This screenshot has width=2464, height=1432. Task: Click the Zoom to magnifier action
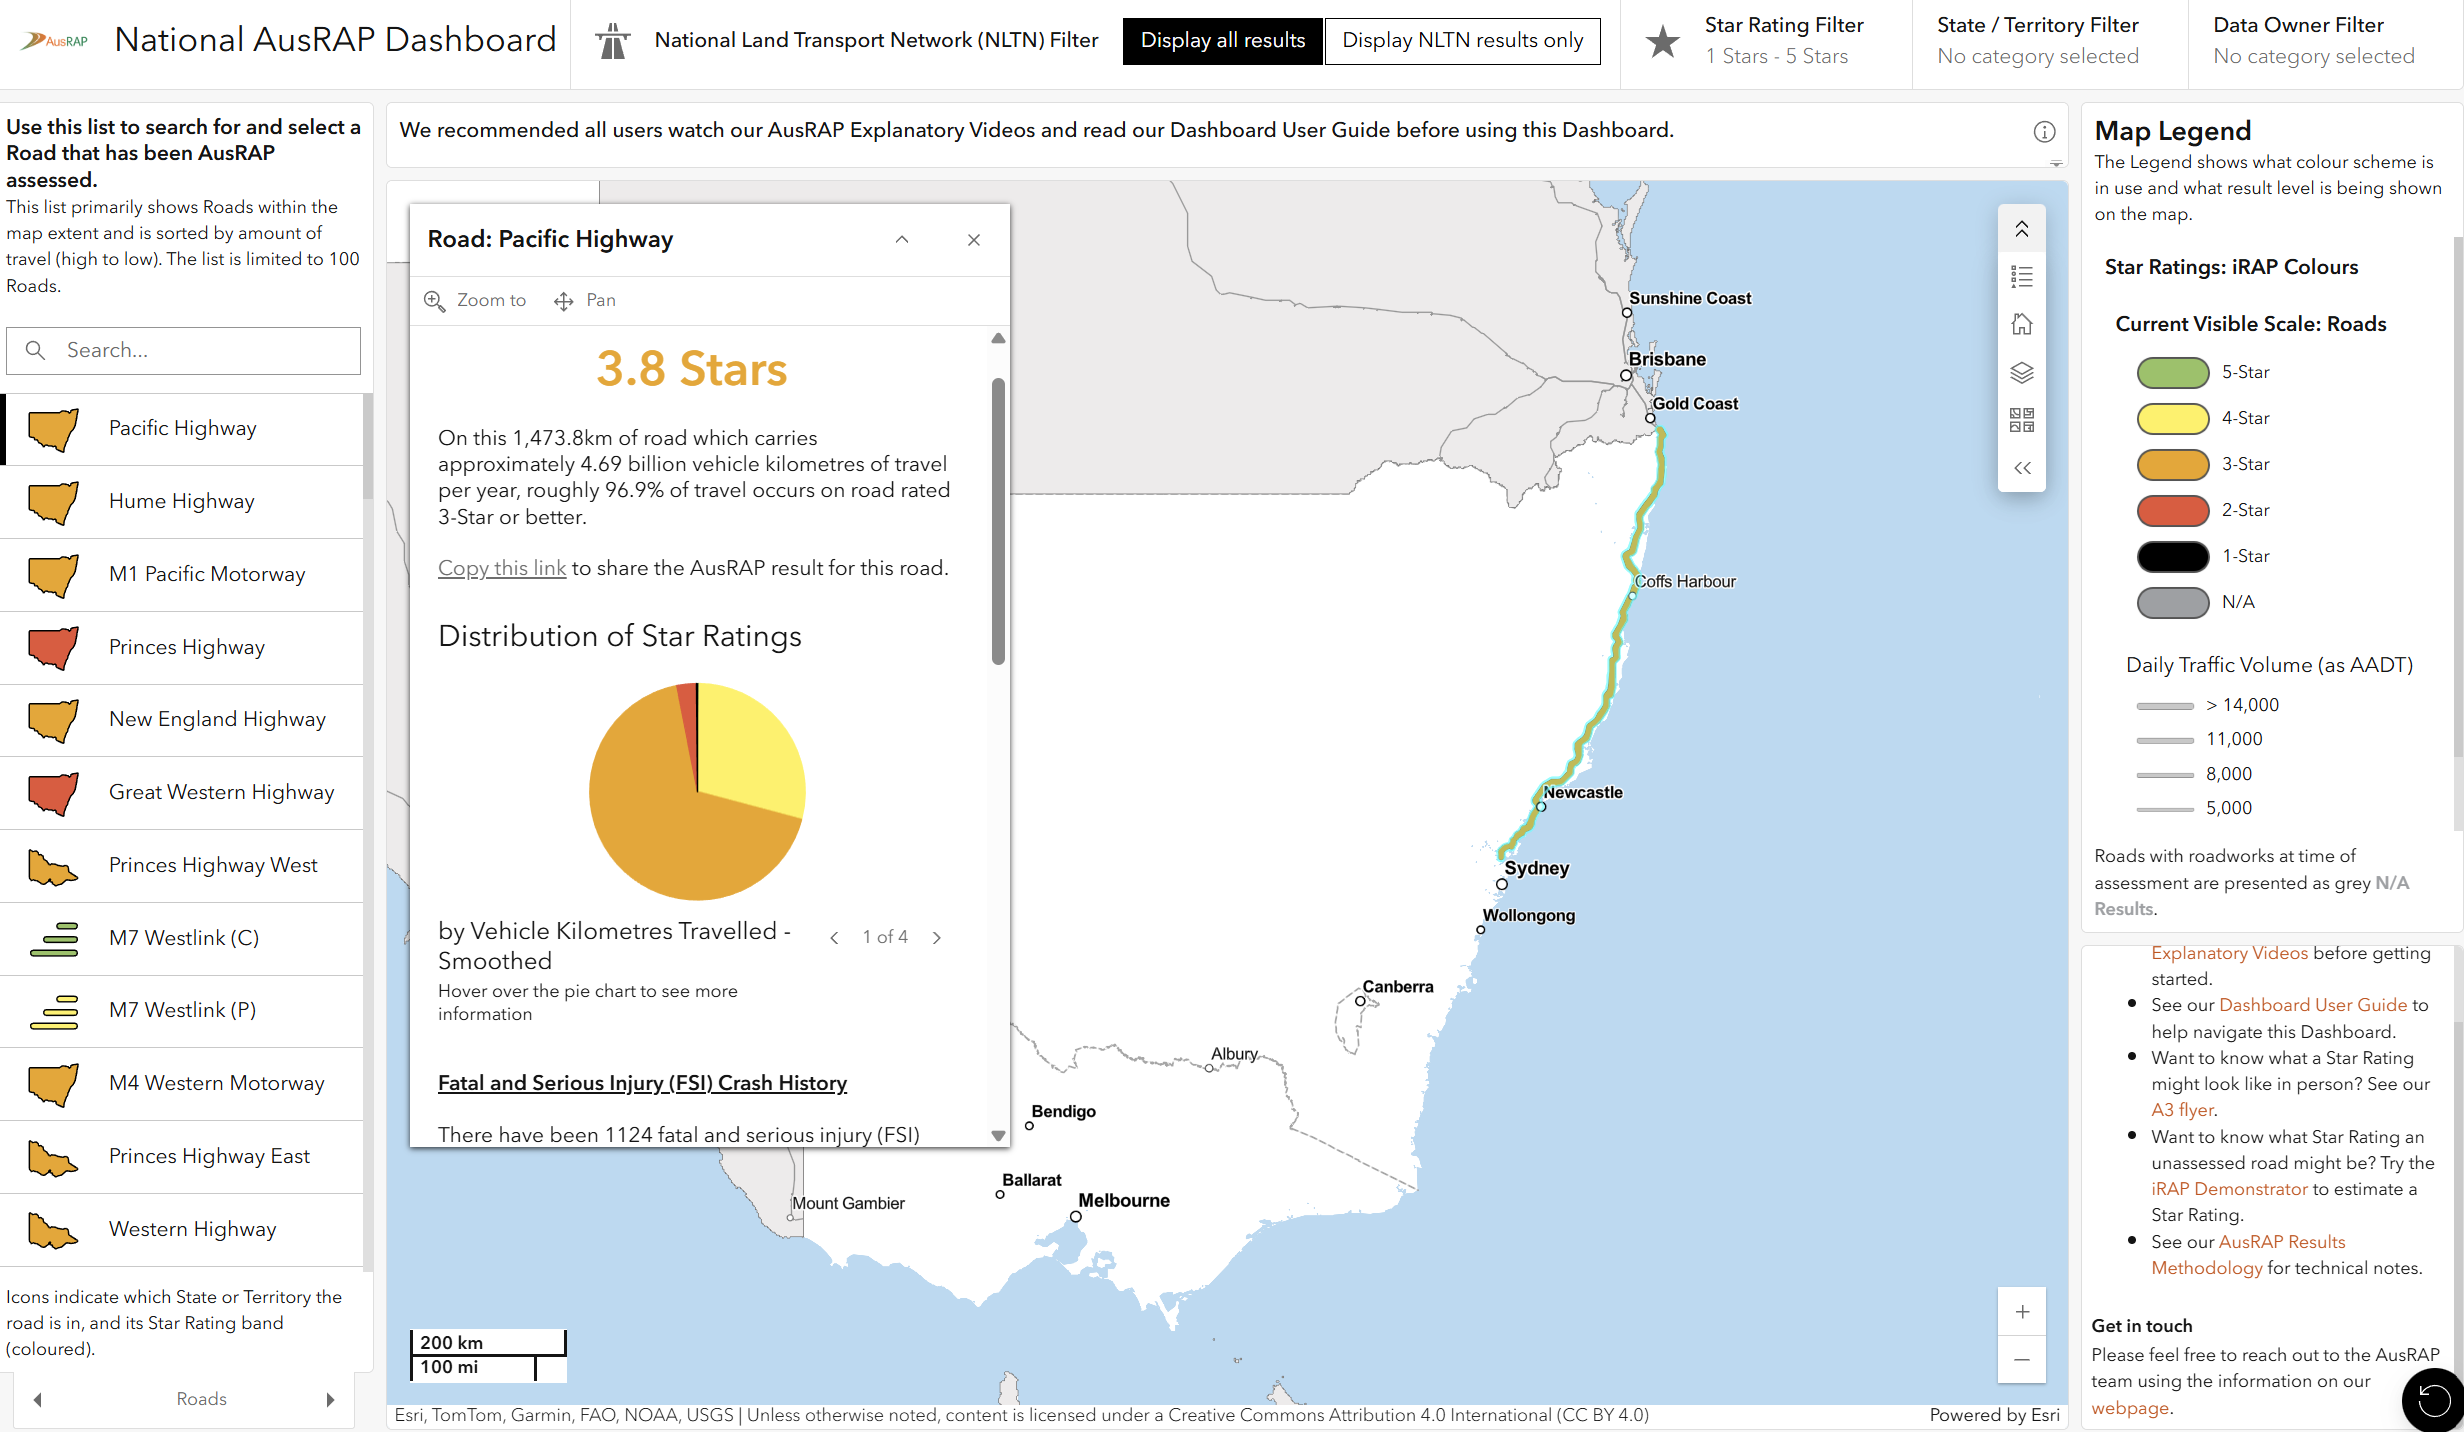(475, 300)
